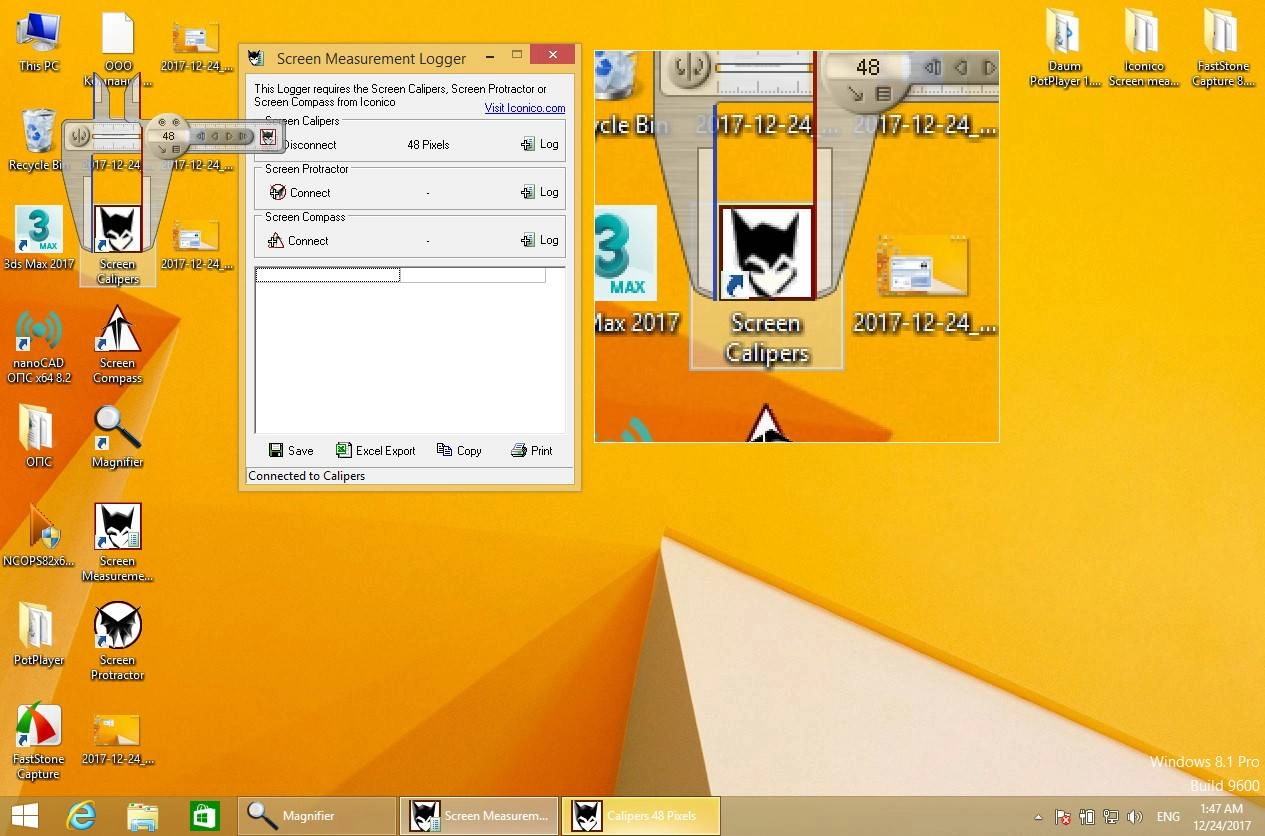Select the nanoCAD ОПС x64 shortcut
Screen dimensions: 1265x836
pyautogui.click(x=38, y=344)
